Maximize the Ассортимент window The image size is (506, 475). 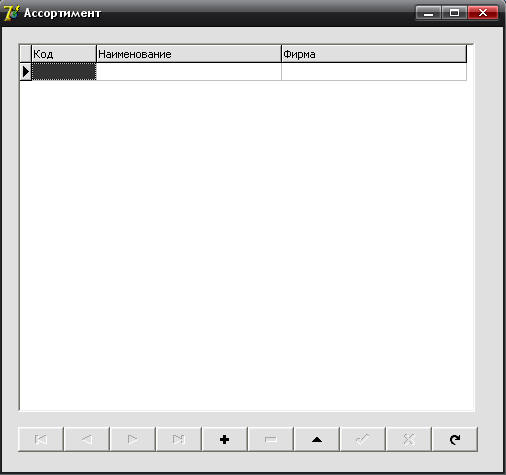pos(454,13)
